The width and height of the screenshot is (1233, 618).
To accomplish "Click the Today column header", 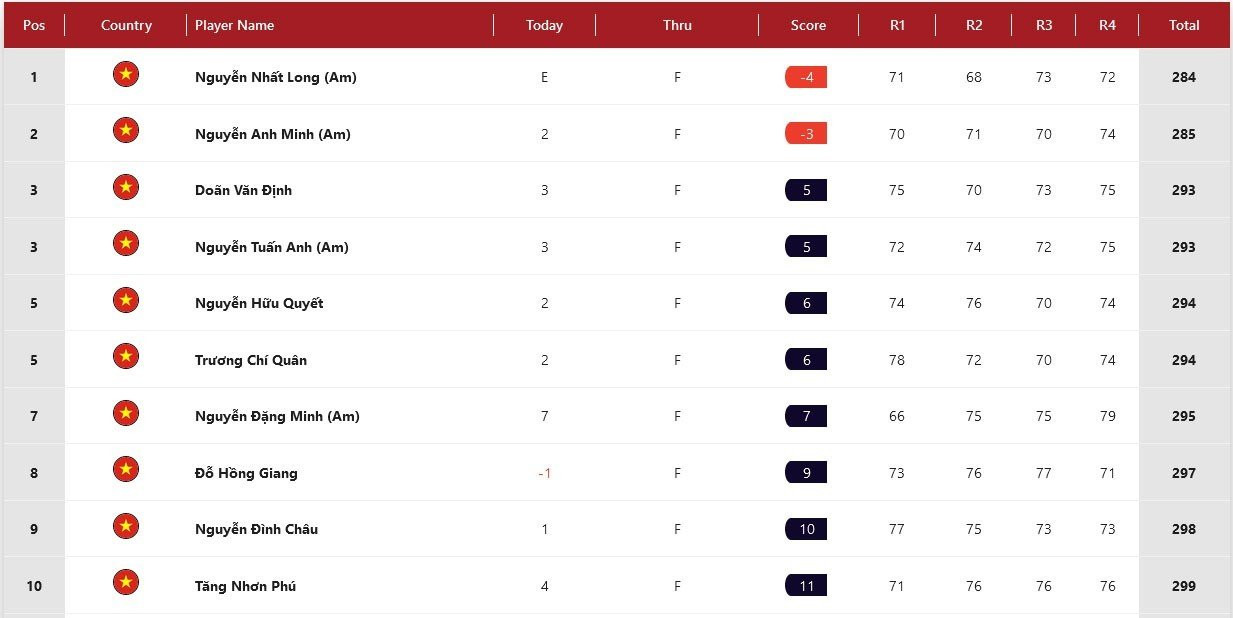I will 544,25.
